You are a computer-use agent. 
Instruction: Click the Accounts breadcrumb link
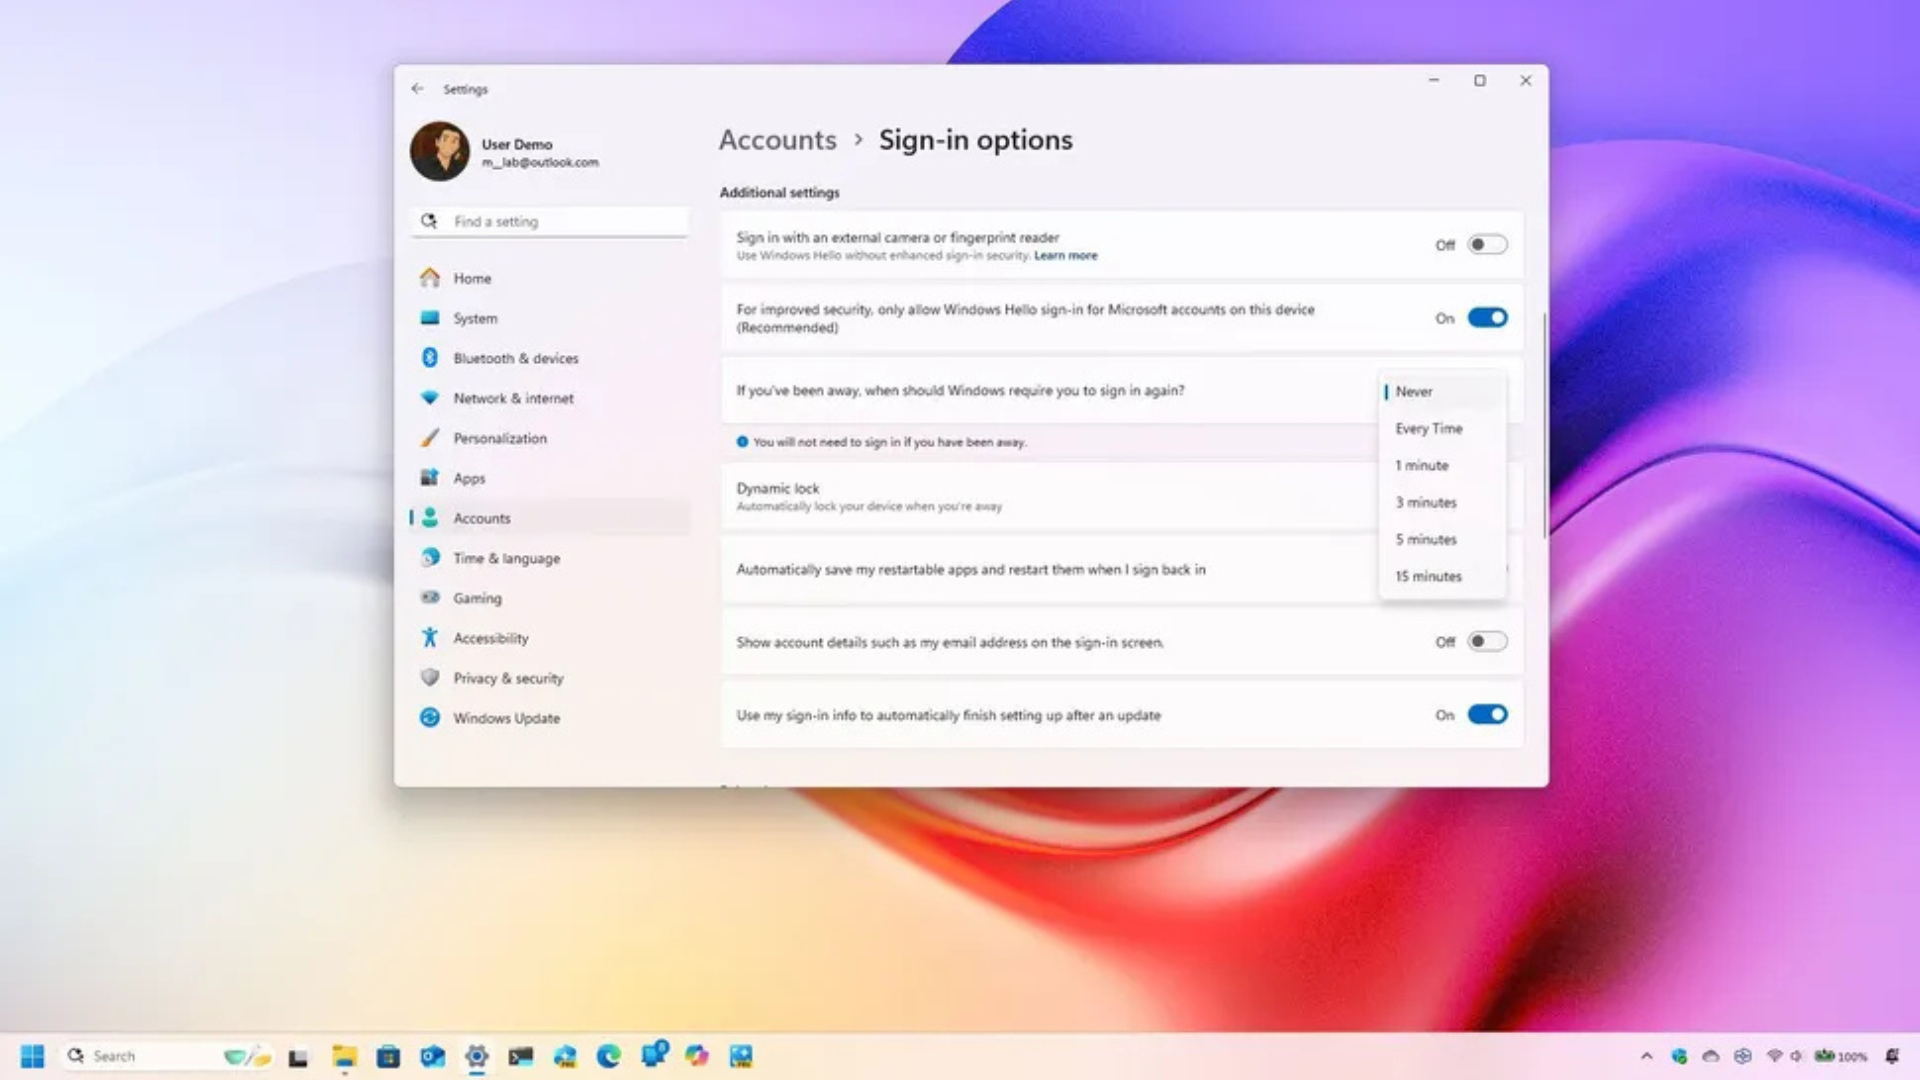click(777, 140)
